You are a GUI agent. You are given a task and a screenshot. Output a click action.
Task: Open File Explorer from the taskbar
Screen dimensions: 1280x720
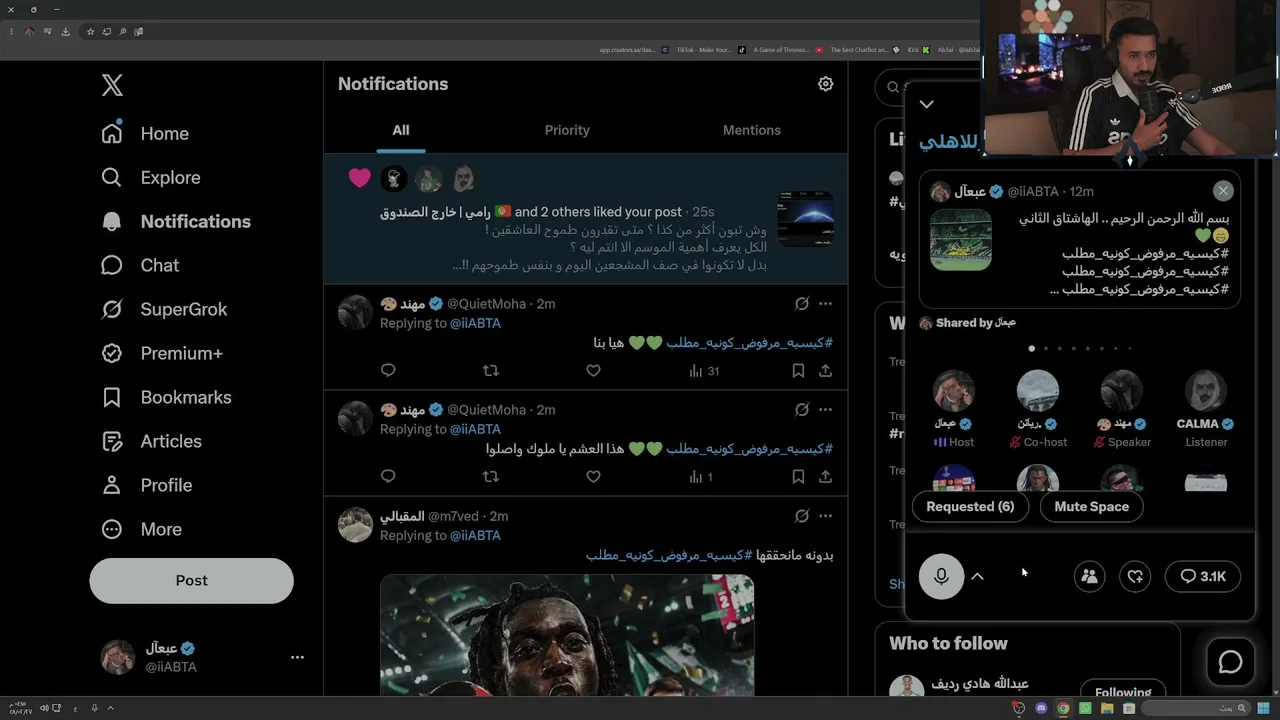coord(1107,708)
